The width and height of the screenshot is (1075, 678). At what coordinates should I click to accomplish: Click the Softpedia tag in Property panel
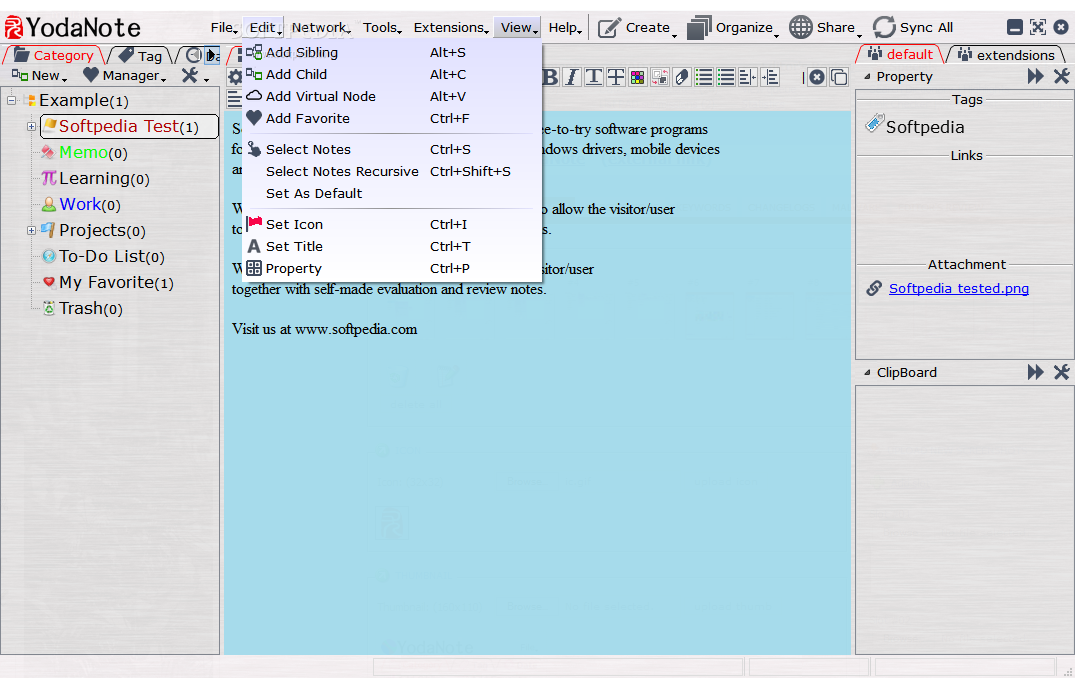click(915, 126)
